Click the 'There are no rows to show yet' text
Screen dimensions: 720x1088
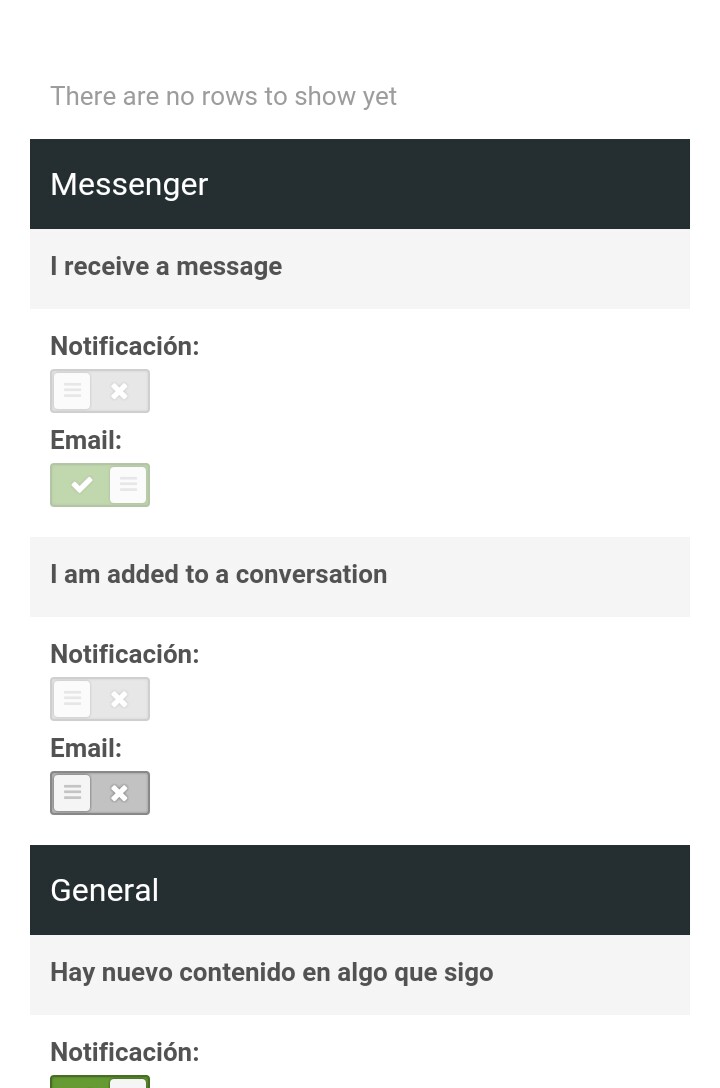click(223, 96)
